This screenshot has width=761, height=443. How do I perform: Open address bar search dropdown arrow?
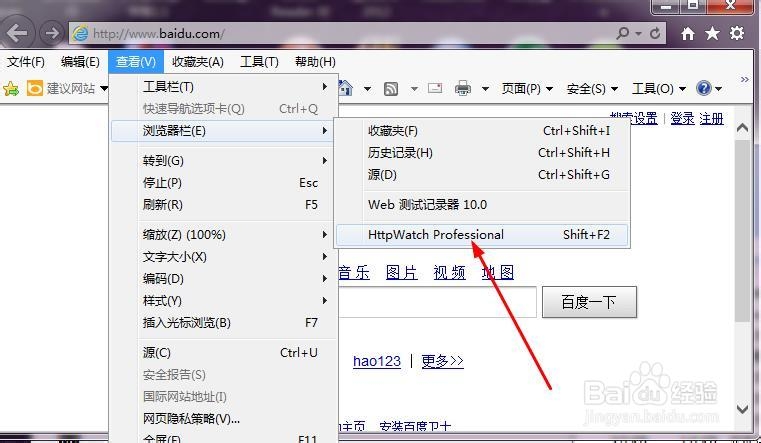click(638, 33)
